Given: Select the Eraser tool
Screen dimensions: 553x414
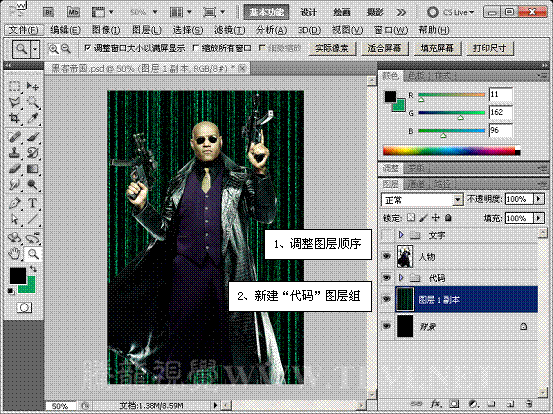Looking at the screenshot, I should click(x=14, y=169).
